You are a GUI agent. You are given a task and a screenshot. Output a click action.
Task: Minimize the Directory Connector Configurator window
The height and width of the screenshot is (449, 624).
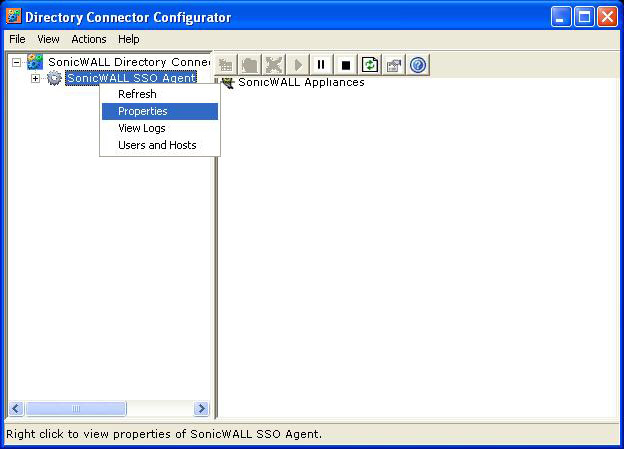pos(561,17)
